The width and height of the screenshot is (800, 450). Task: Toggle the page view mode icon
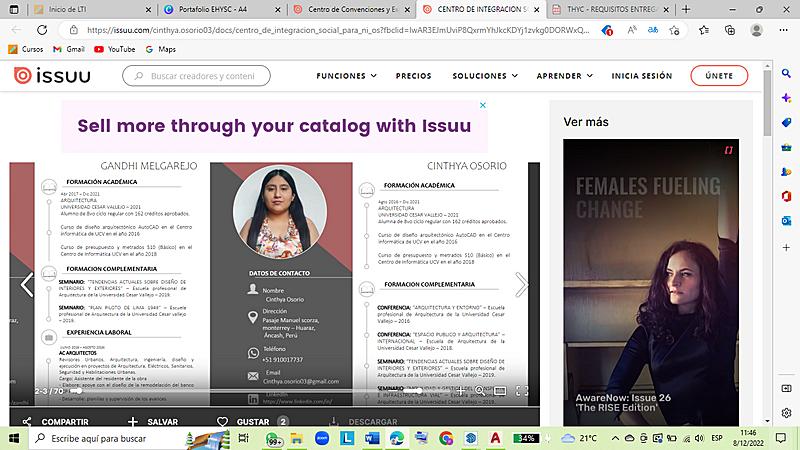[500, 391]
